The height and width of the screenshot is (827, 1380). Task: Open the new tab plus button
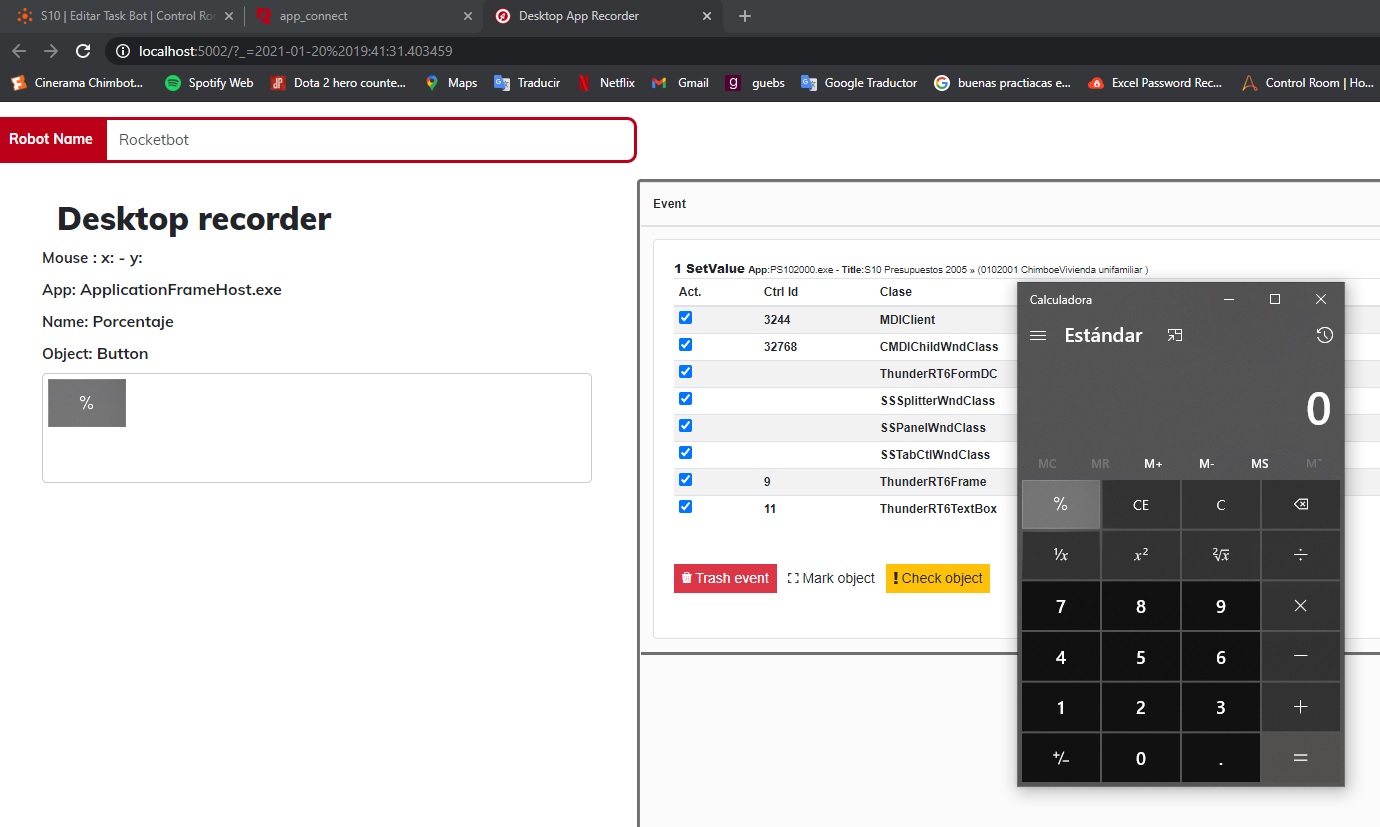(x=744, y=16)
